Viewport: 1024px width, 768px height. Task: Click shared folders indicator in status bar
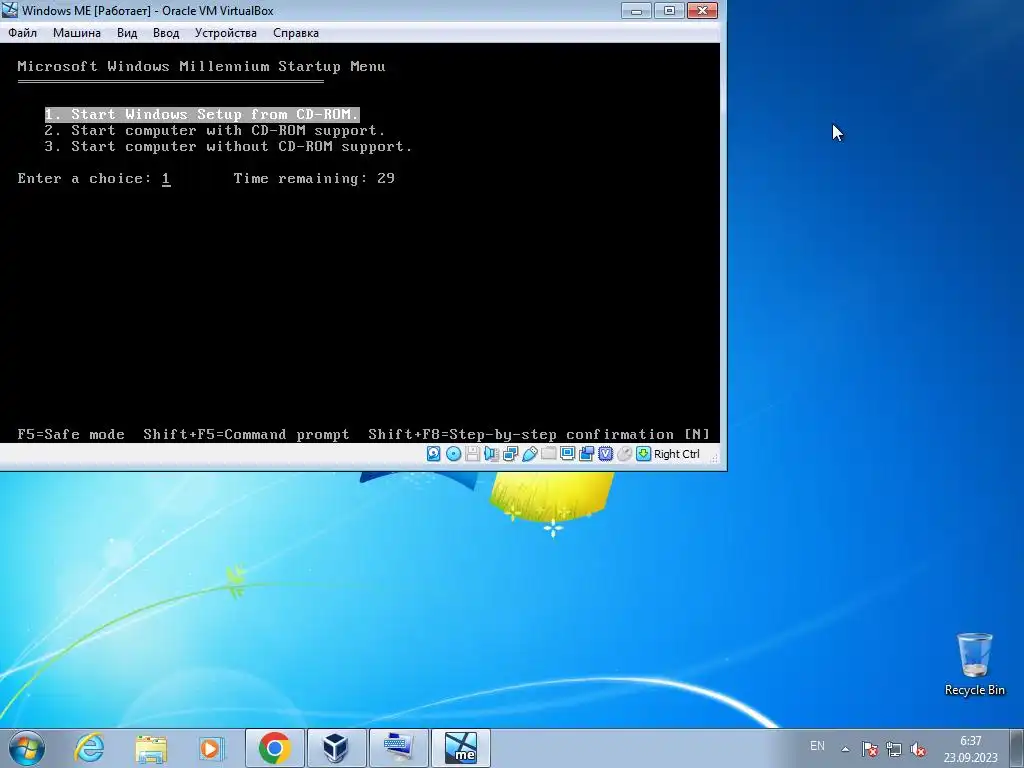(x=549, y=454)
